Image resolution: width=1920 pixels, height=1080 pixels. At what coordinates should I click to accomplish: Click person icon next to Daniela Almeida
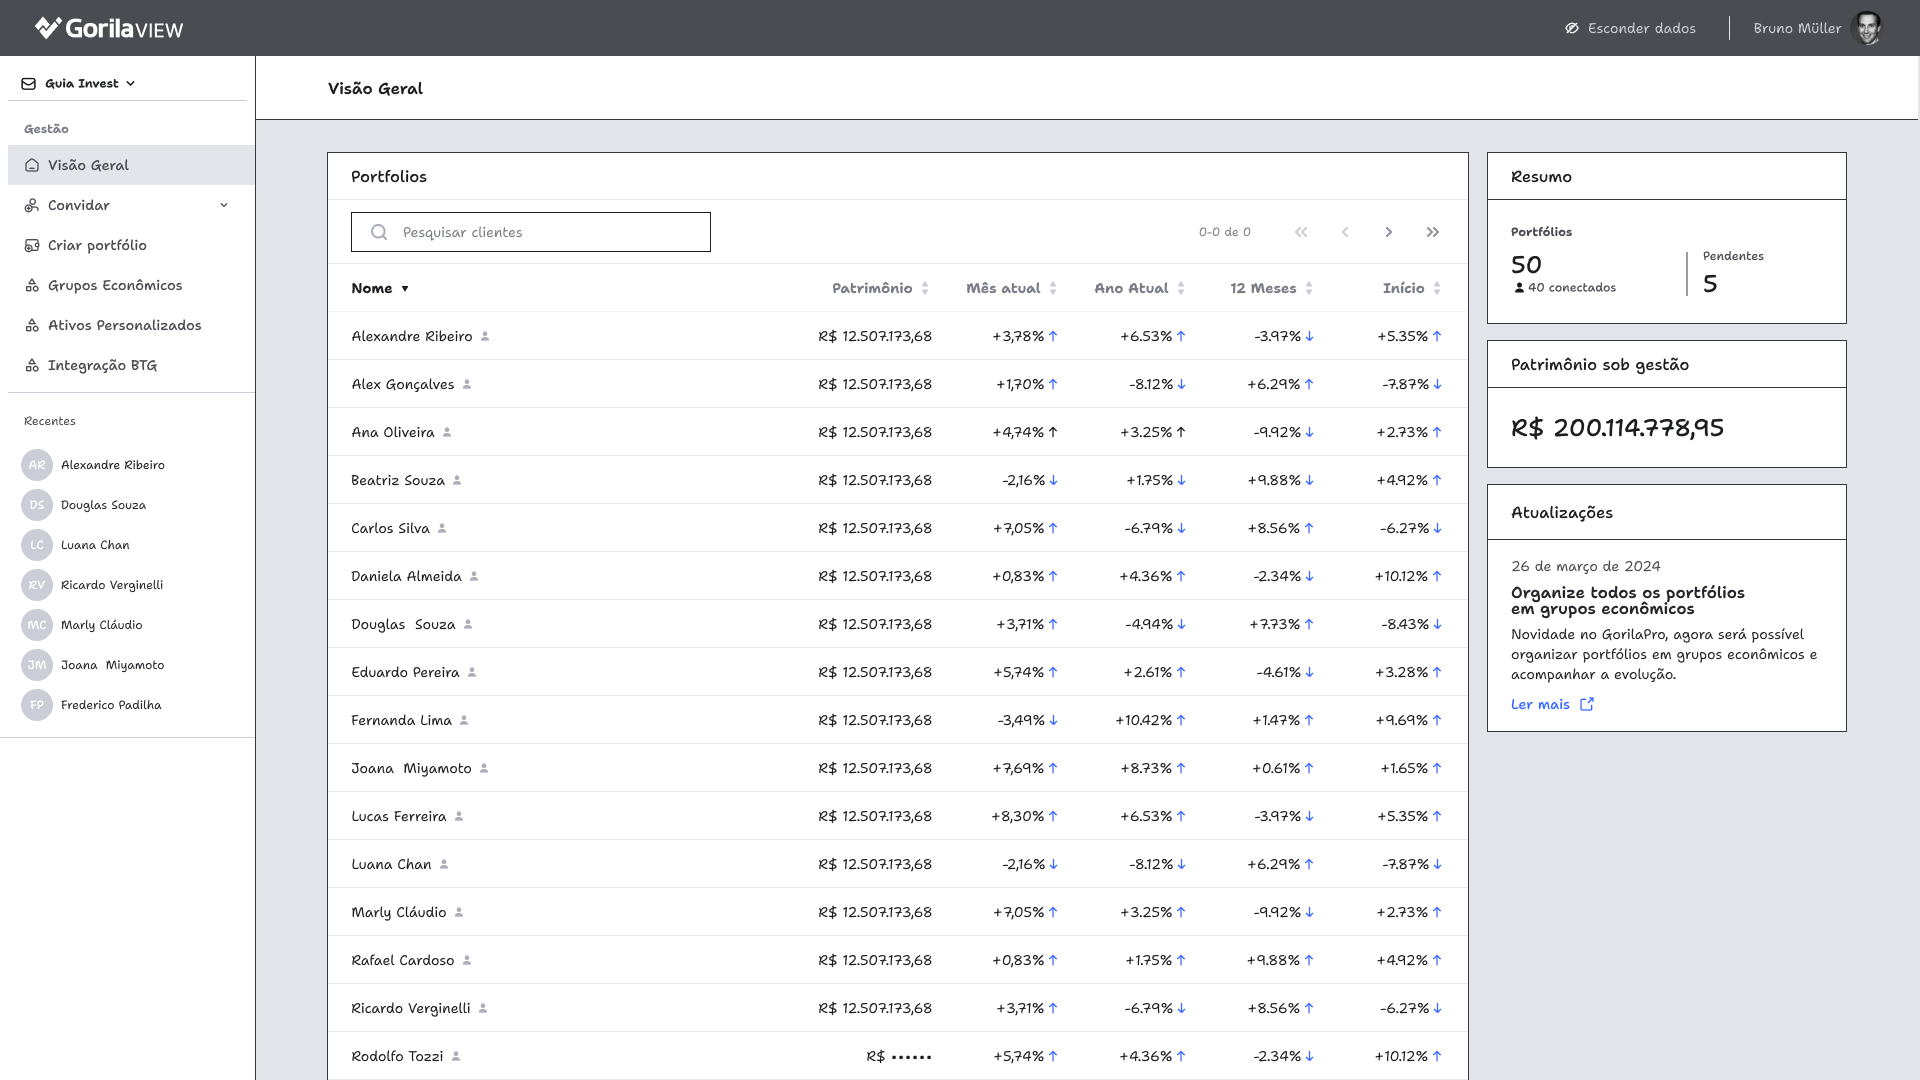pos(474,576)
